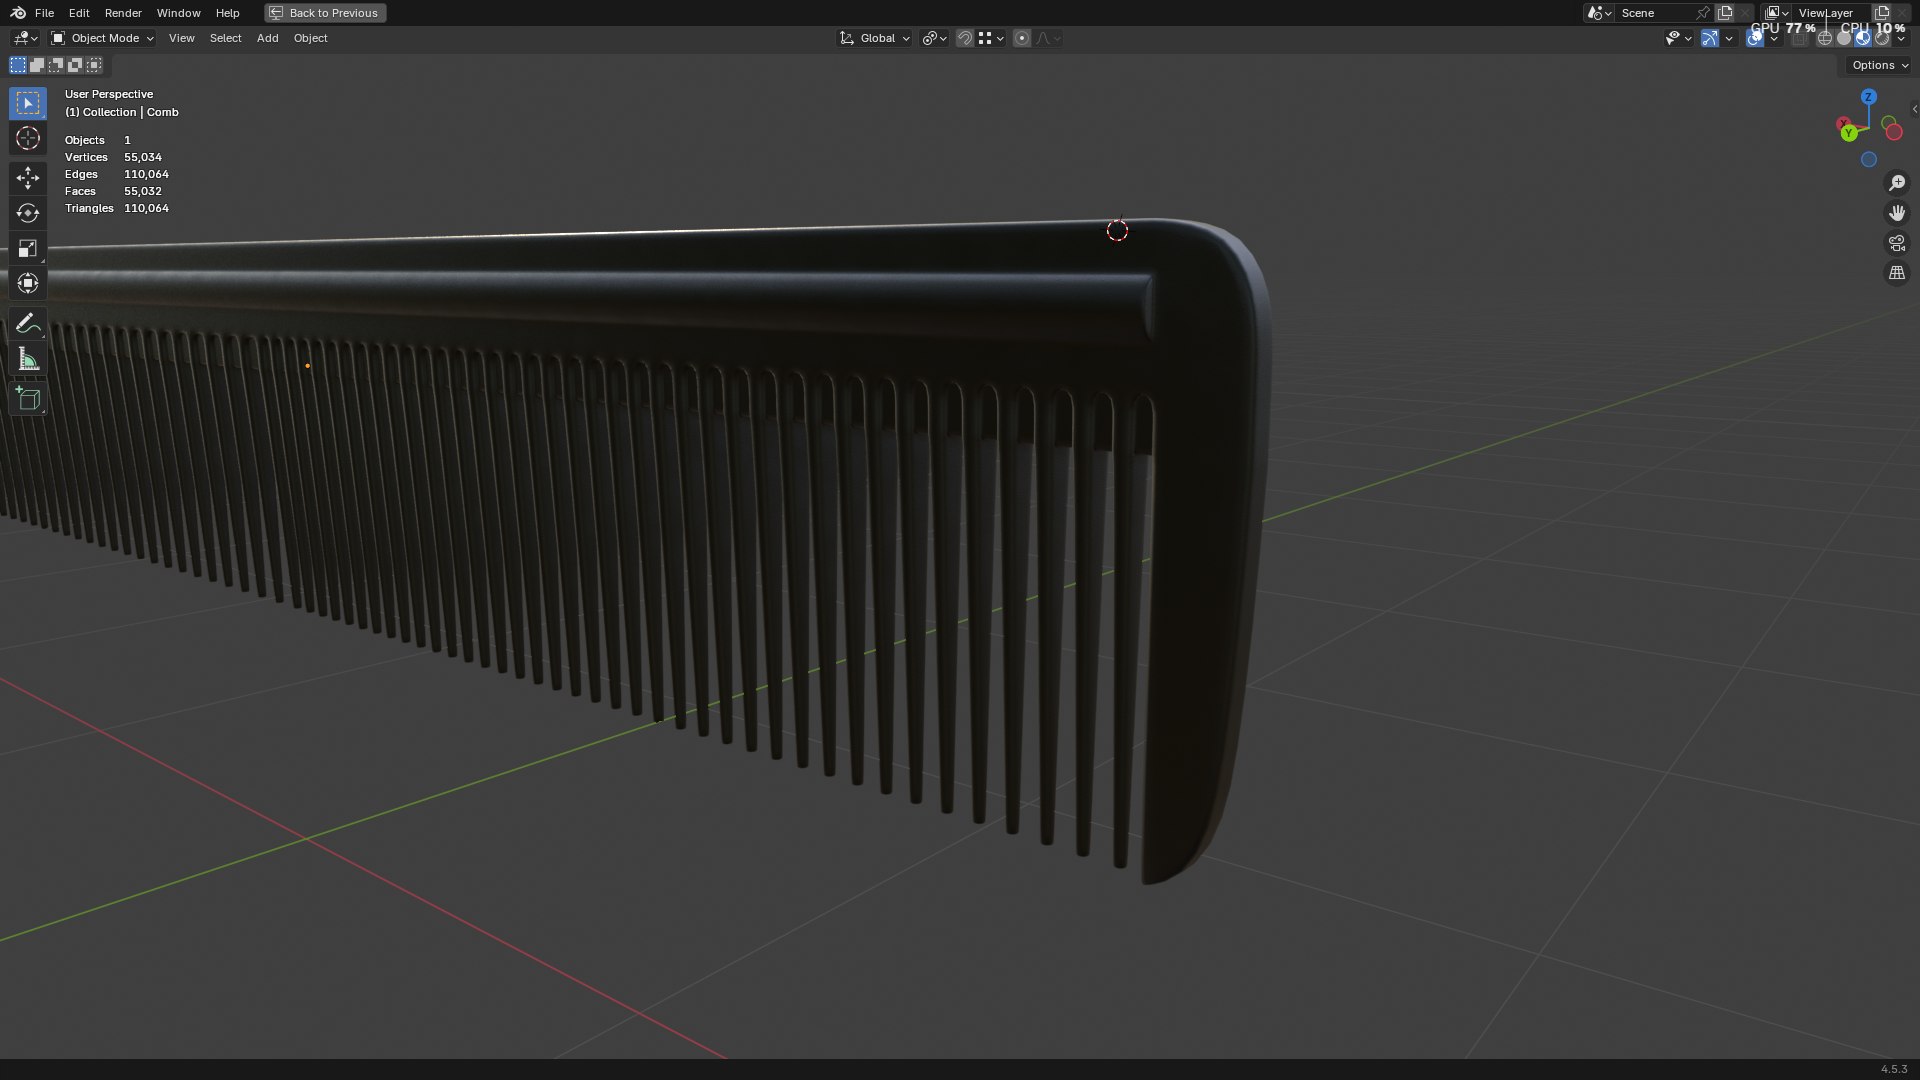Image resolution: width=1920 pixels, height=1080 pixels.
Task: Switch to solid viewport shading
Action: point(1844,38)
